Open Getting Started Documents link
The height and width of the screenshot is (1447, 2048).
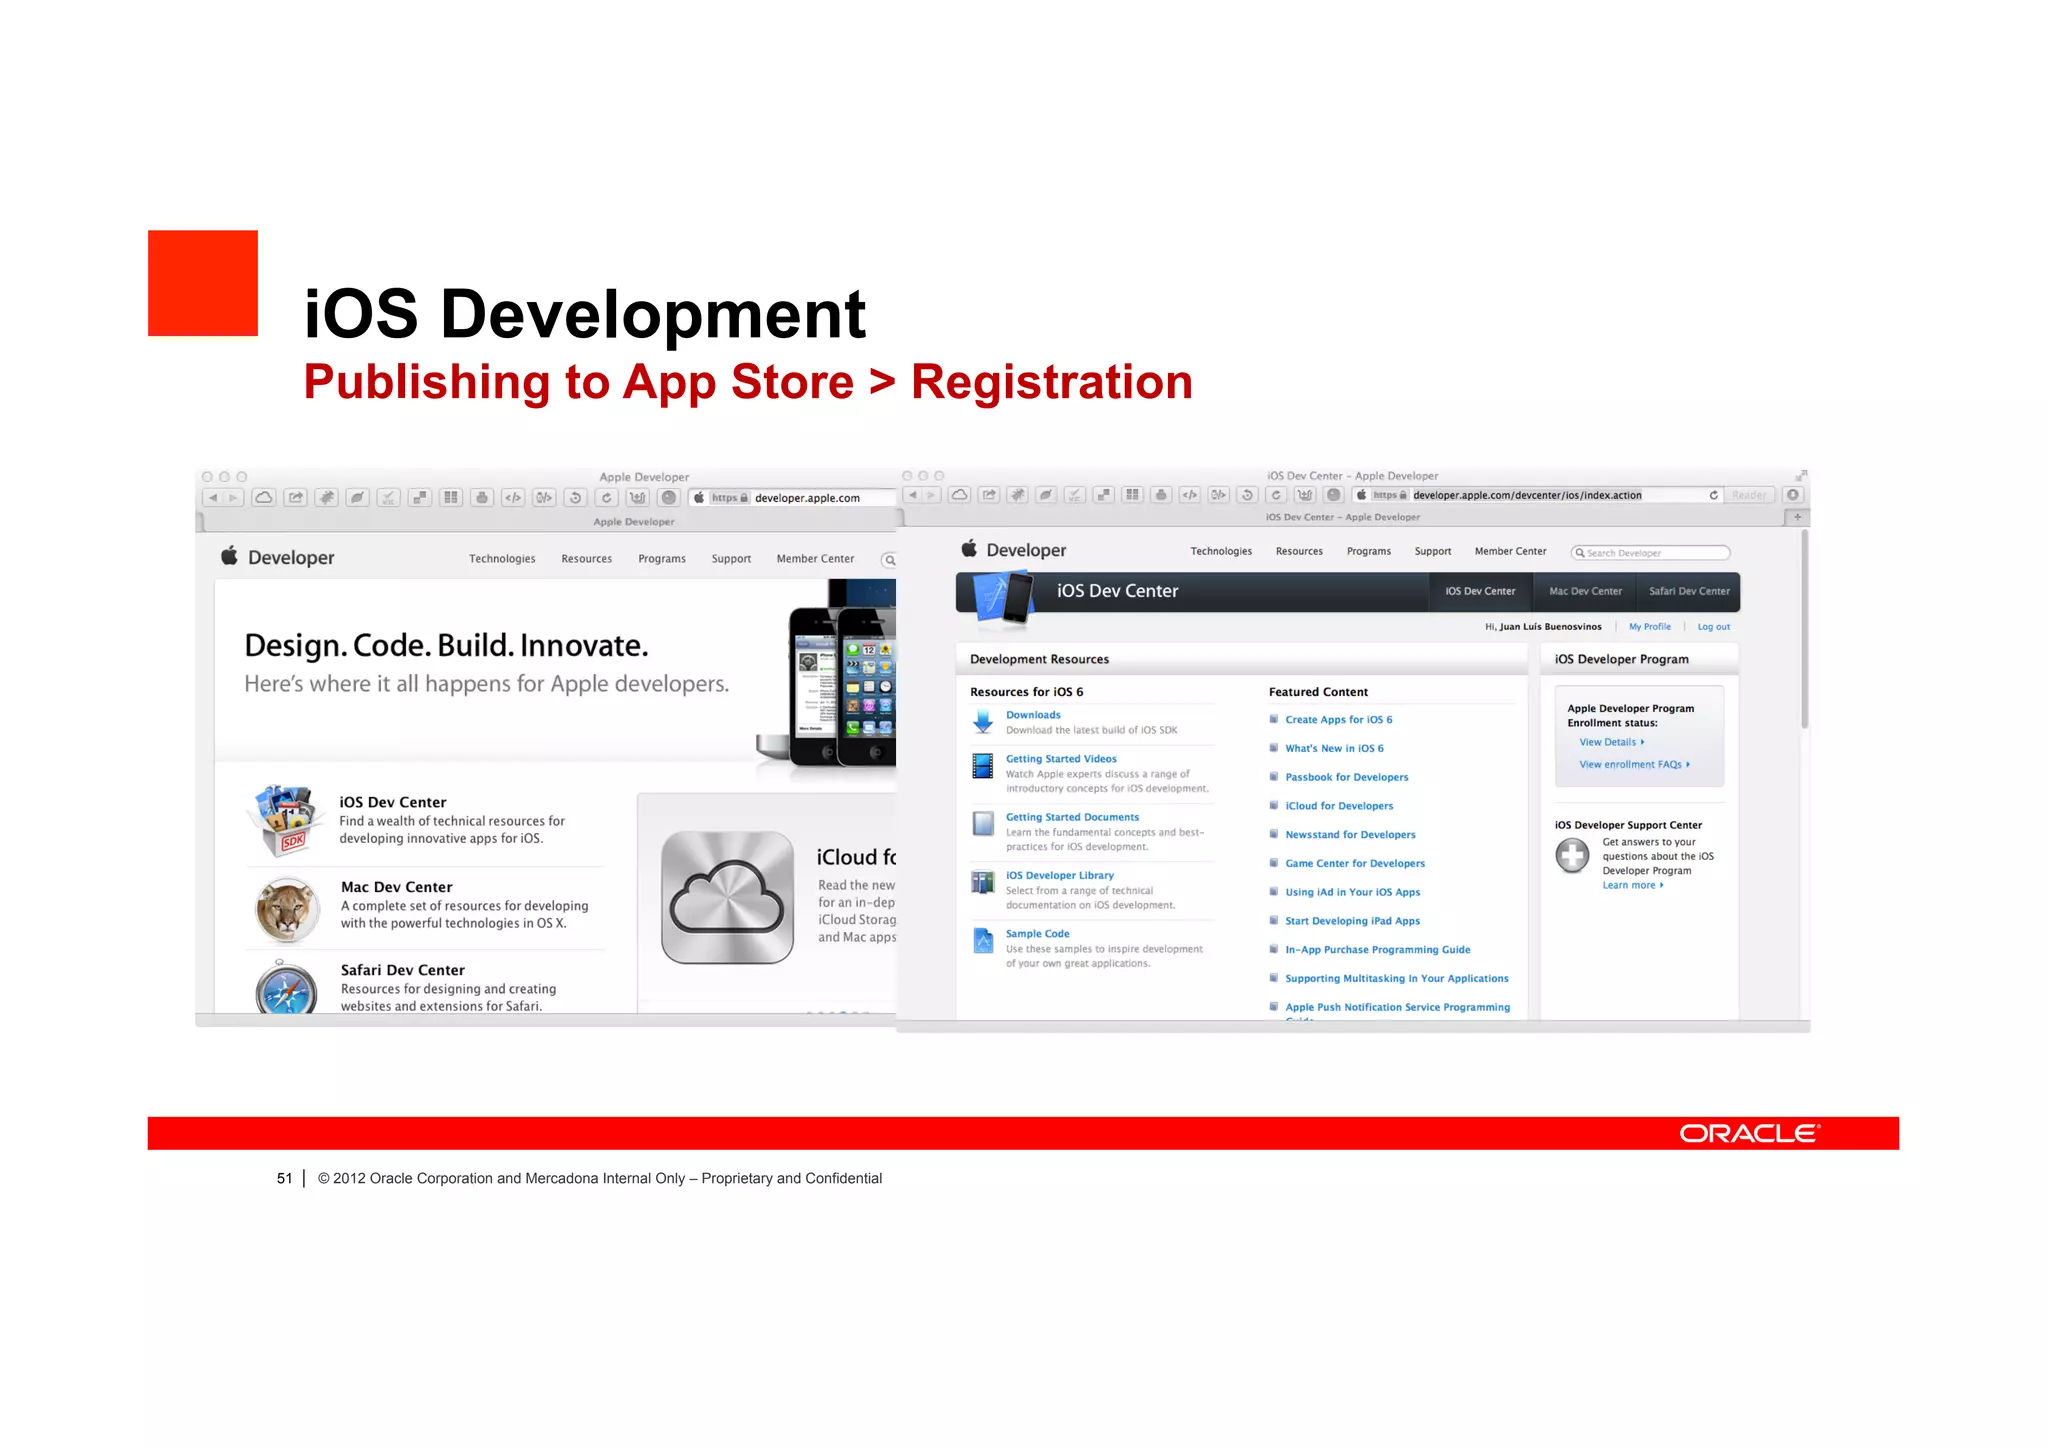click(1072, 817)
